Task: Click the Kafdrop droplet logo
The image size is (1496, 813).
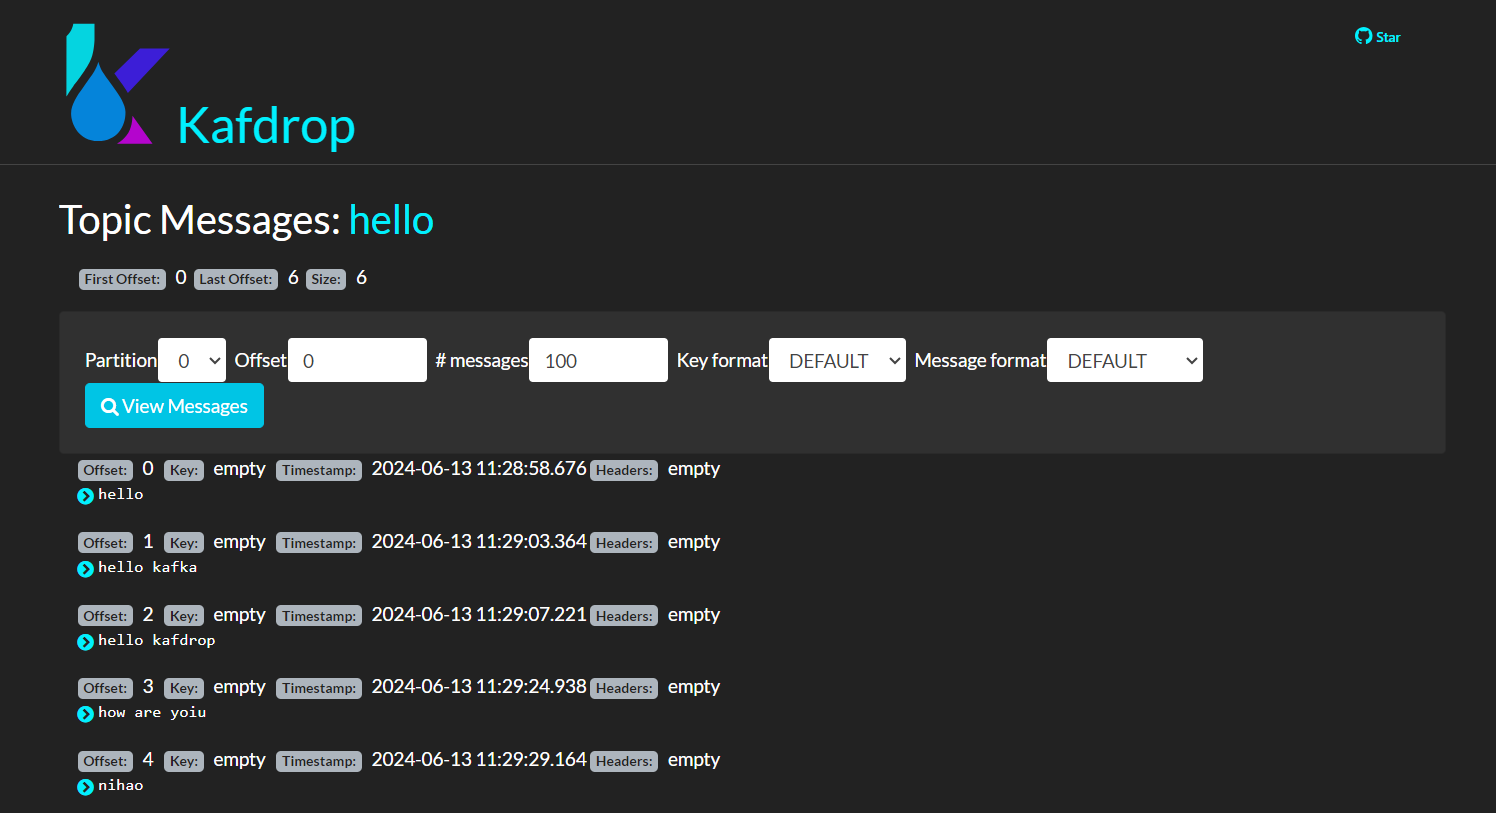Action: (109, 87)
